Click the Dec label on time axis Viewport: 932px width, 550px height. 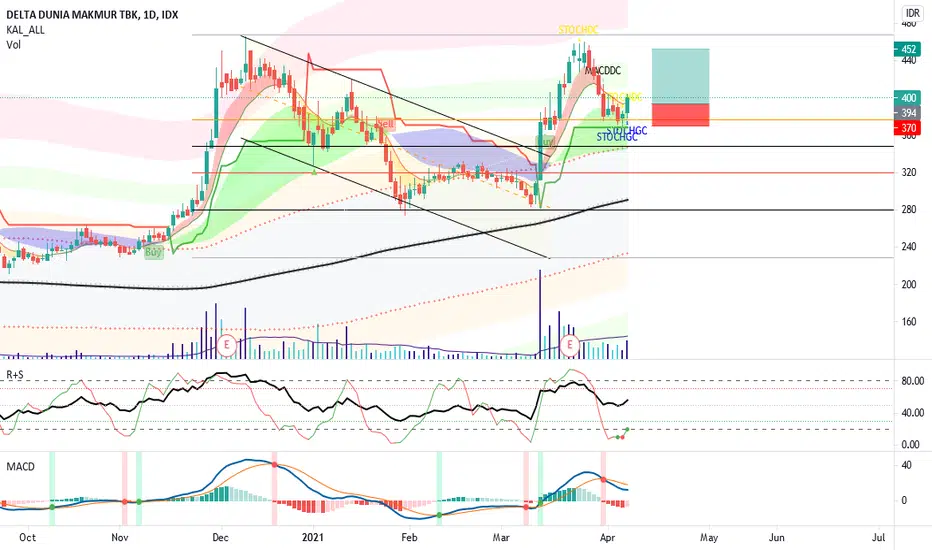[x=221, y=538]
